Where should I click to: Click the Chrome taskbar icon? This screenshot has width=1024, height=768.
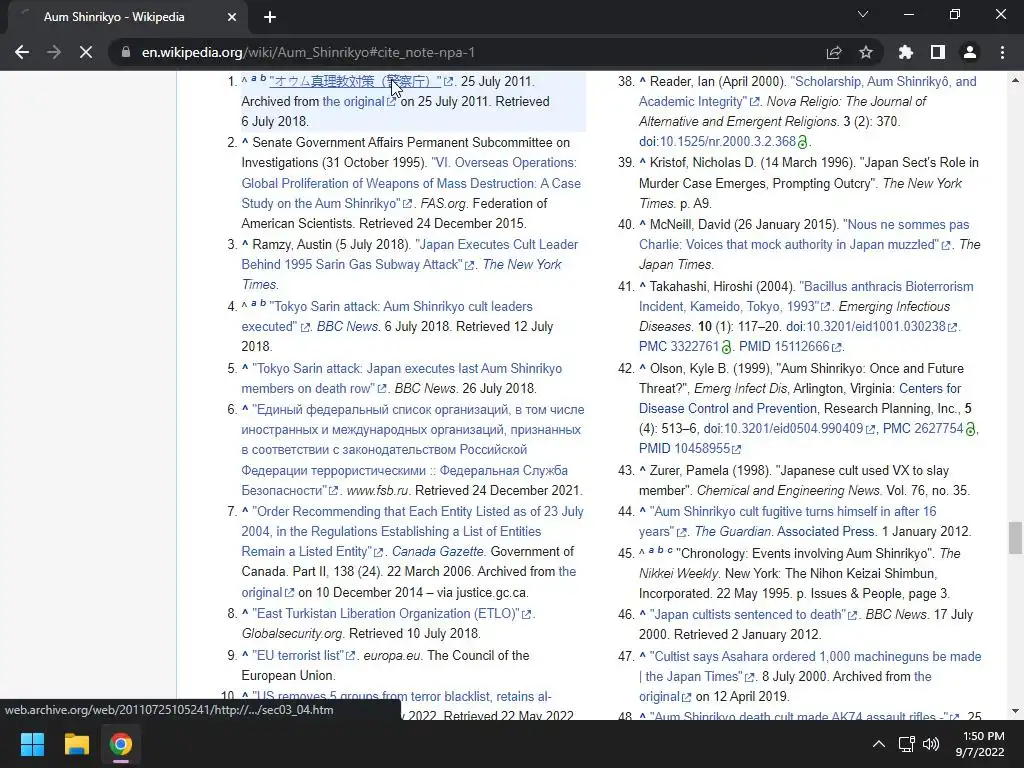point(121,744)
